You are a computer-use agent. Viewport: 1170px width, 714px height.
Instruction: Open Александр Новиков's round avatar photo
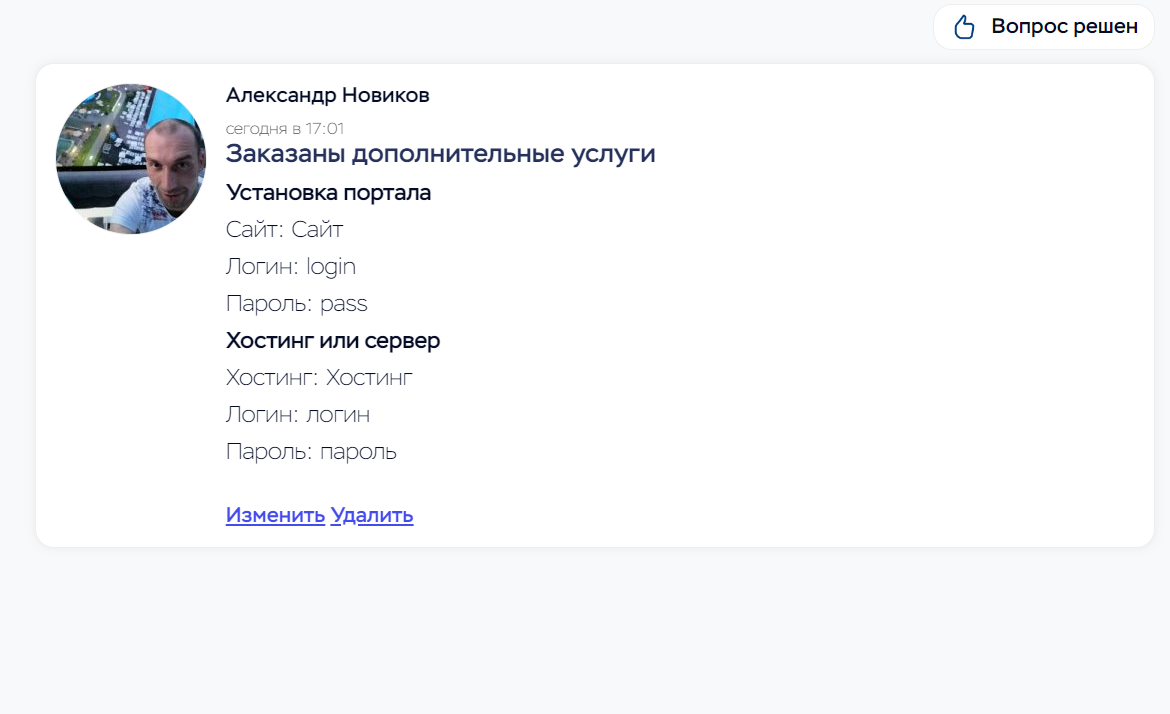131,159
